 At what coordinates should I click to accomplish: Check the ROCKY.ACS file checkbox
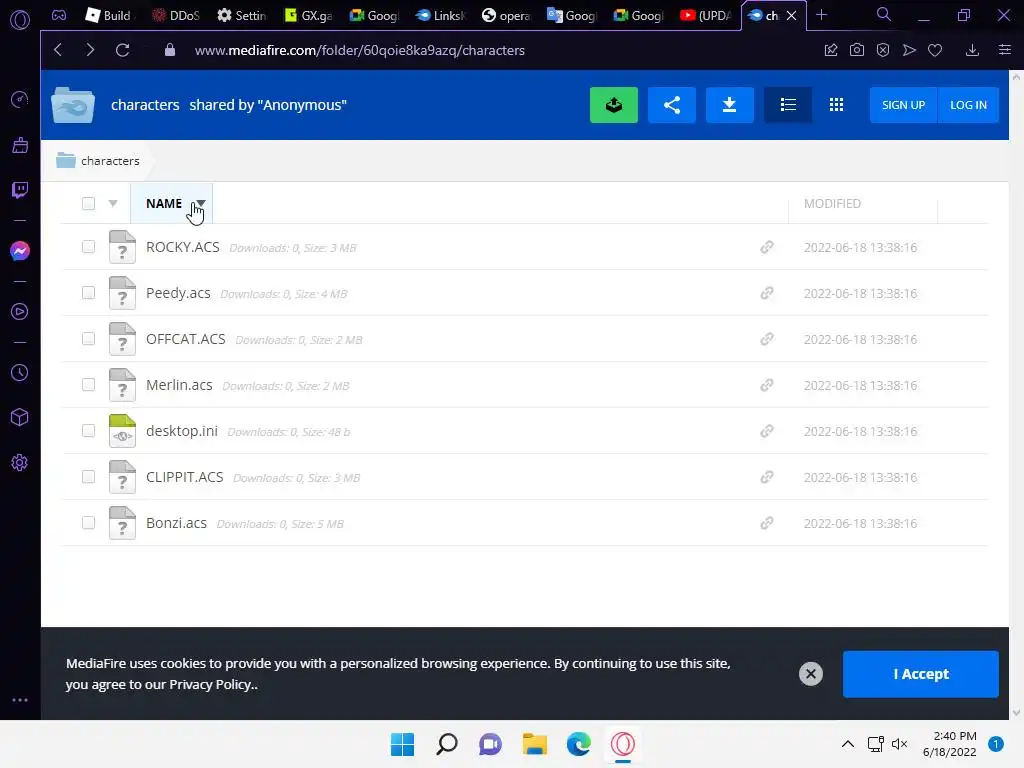point(88,246)
